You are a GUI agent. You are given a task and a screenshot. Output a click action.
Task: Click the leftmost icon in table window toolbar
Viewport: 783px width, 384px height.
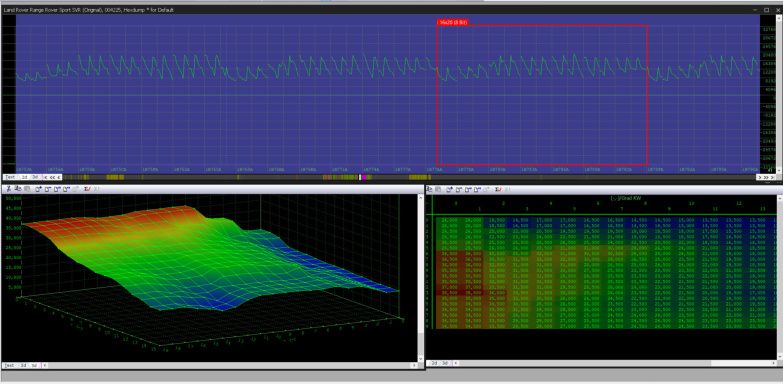coord(429,189)
